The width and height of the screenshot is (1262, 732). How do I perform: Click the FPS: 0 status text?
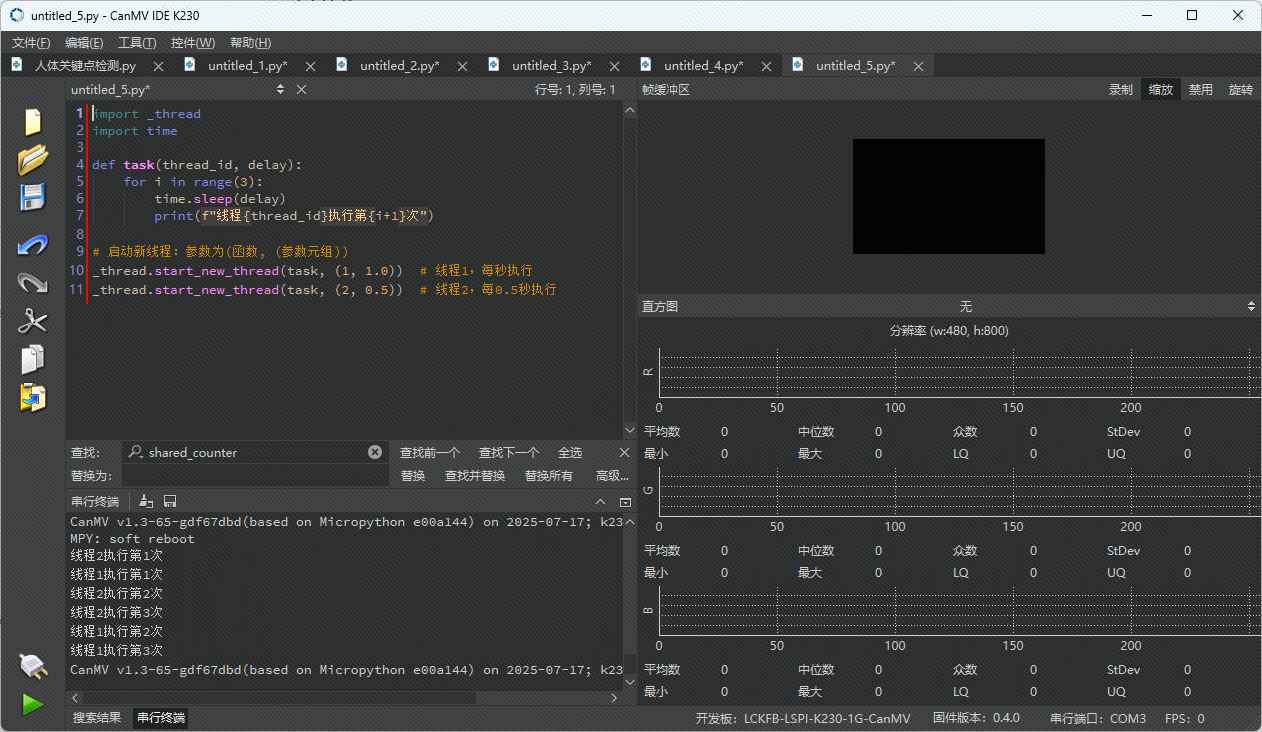coord(1184,719)
